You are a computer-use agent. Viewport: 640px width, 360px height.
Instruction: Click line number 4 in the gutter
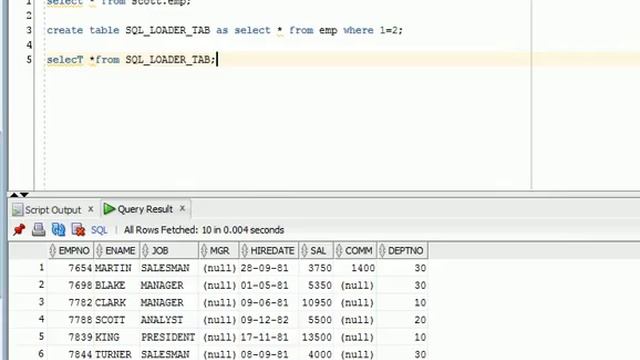pyautogui.click(x=29, y=44)
